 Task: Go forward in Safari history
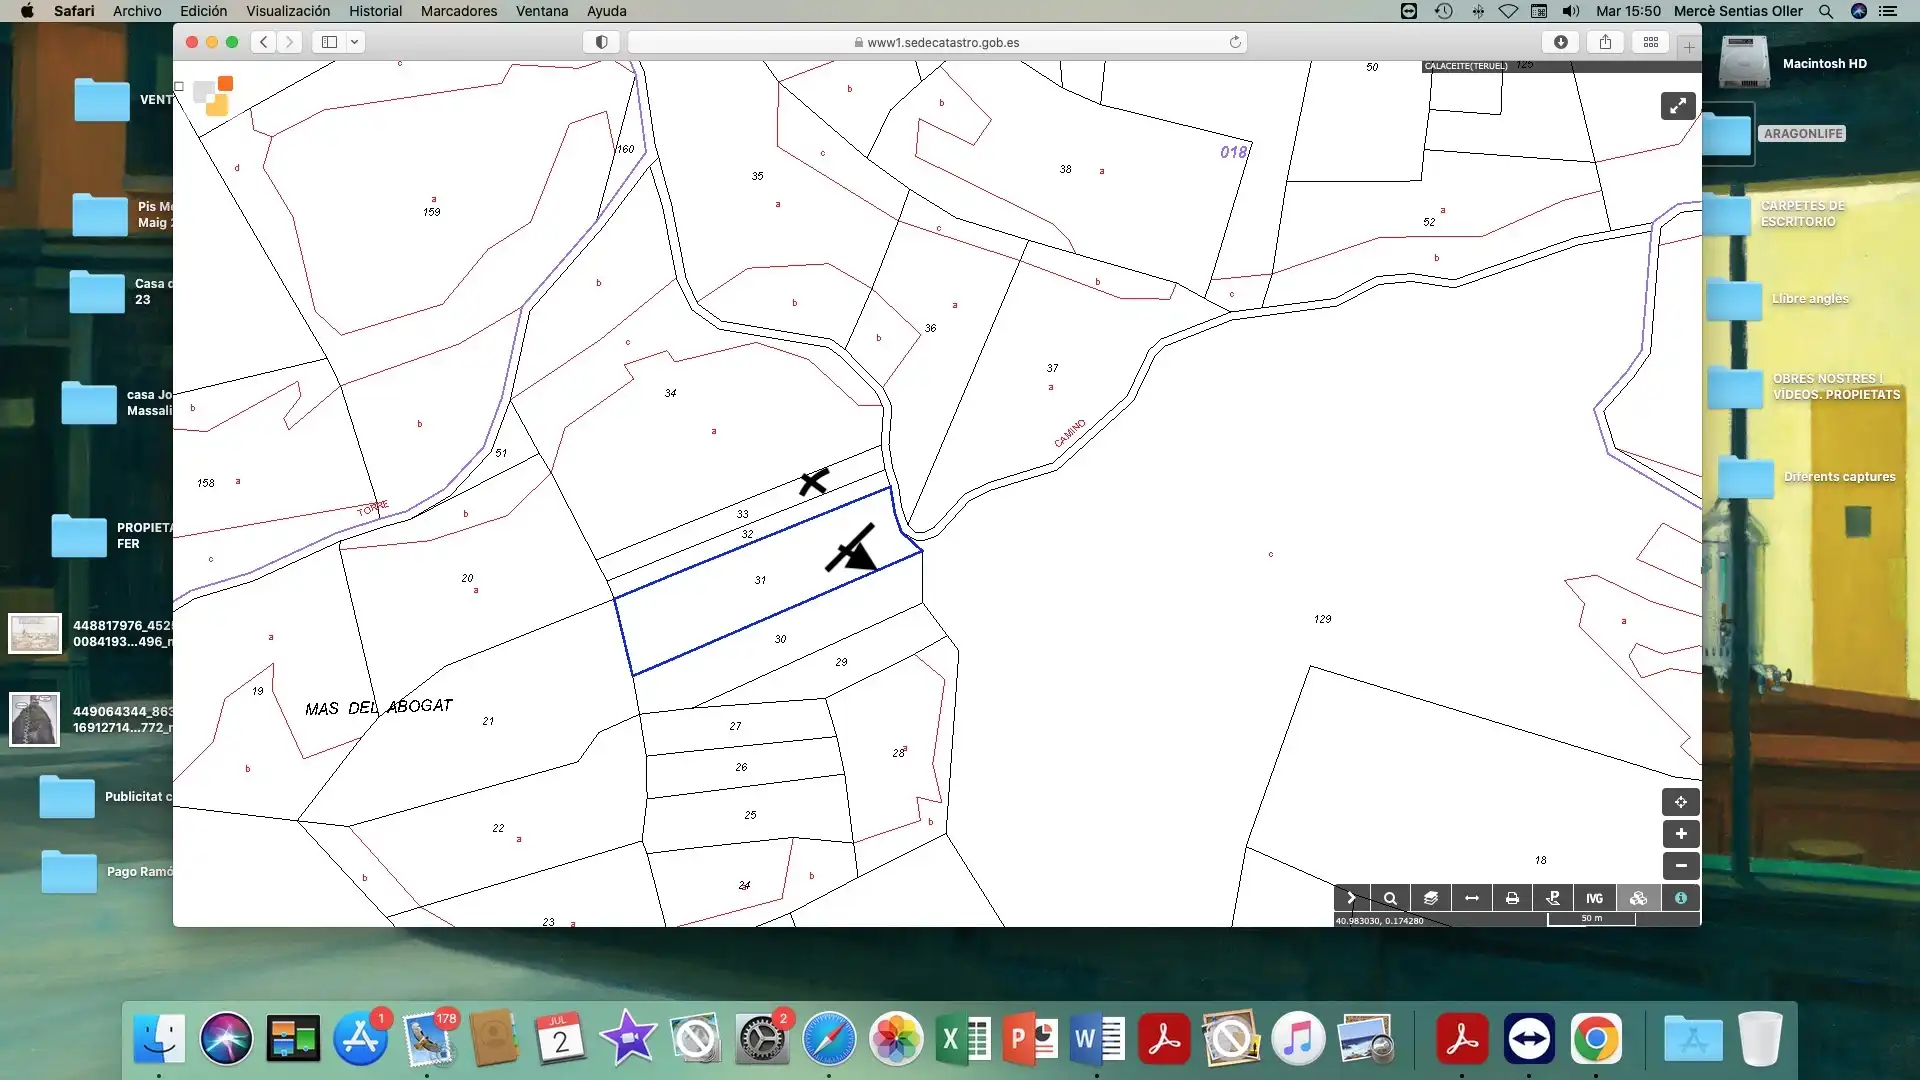click(289, 42)
